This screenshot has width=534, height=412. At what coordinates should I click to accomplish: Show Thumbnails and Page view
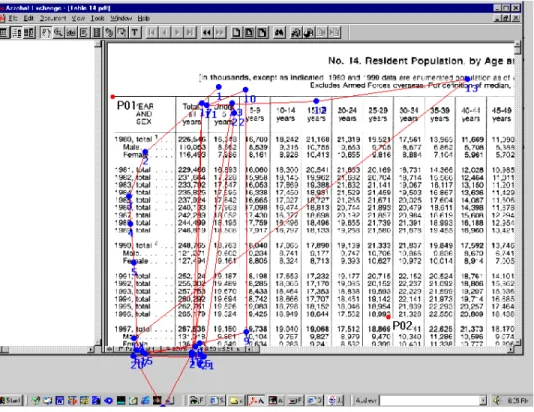(x=29, y=33)
